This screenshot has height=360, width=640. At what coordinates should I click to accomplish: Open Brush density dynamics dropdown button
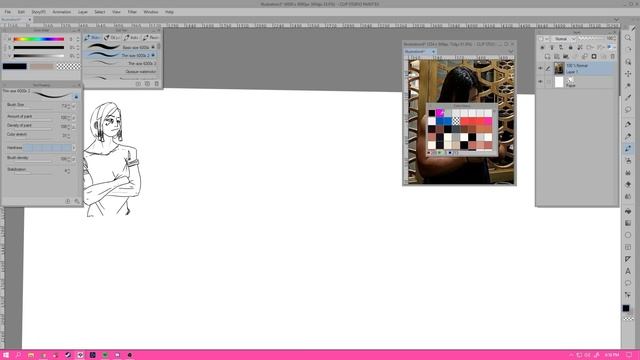click(74, 159)
